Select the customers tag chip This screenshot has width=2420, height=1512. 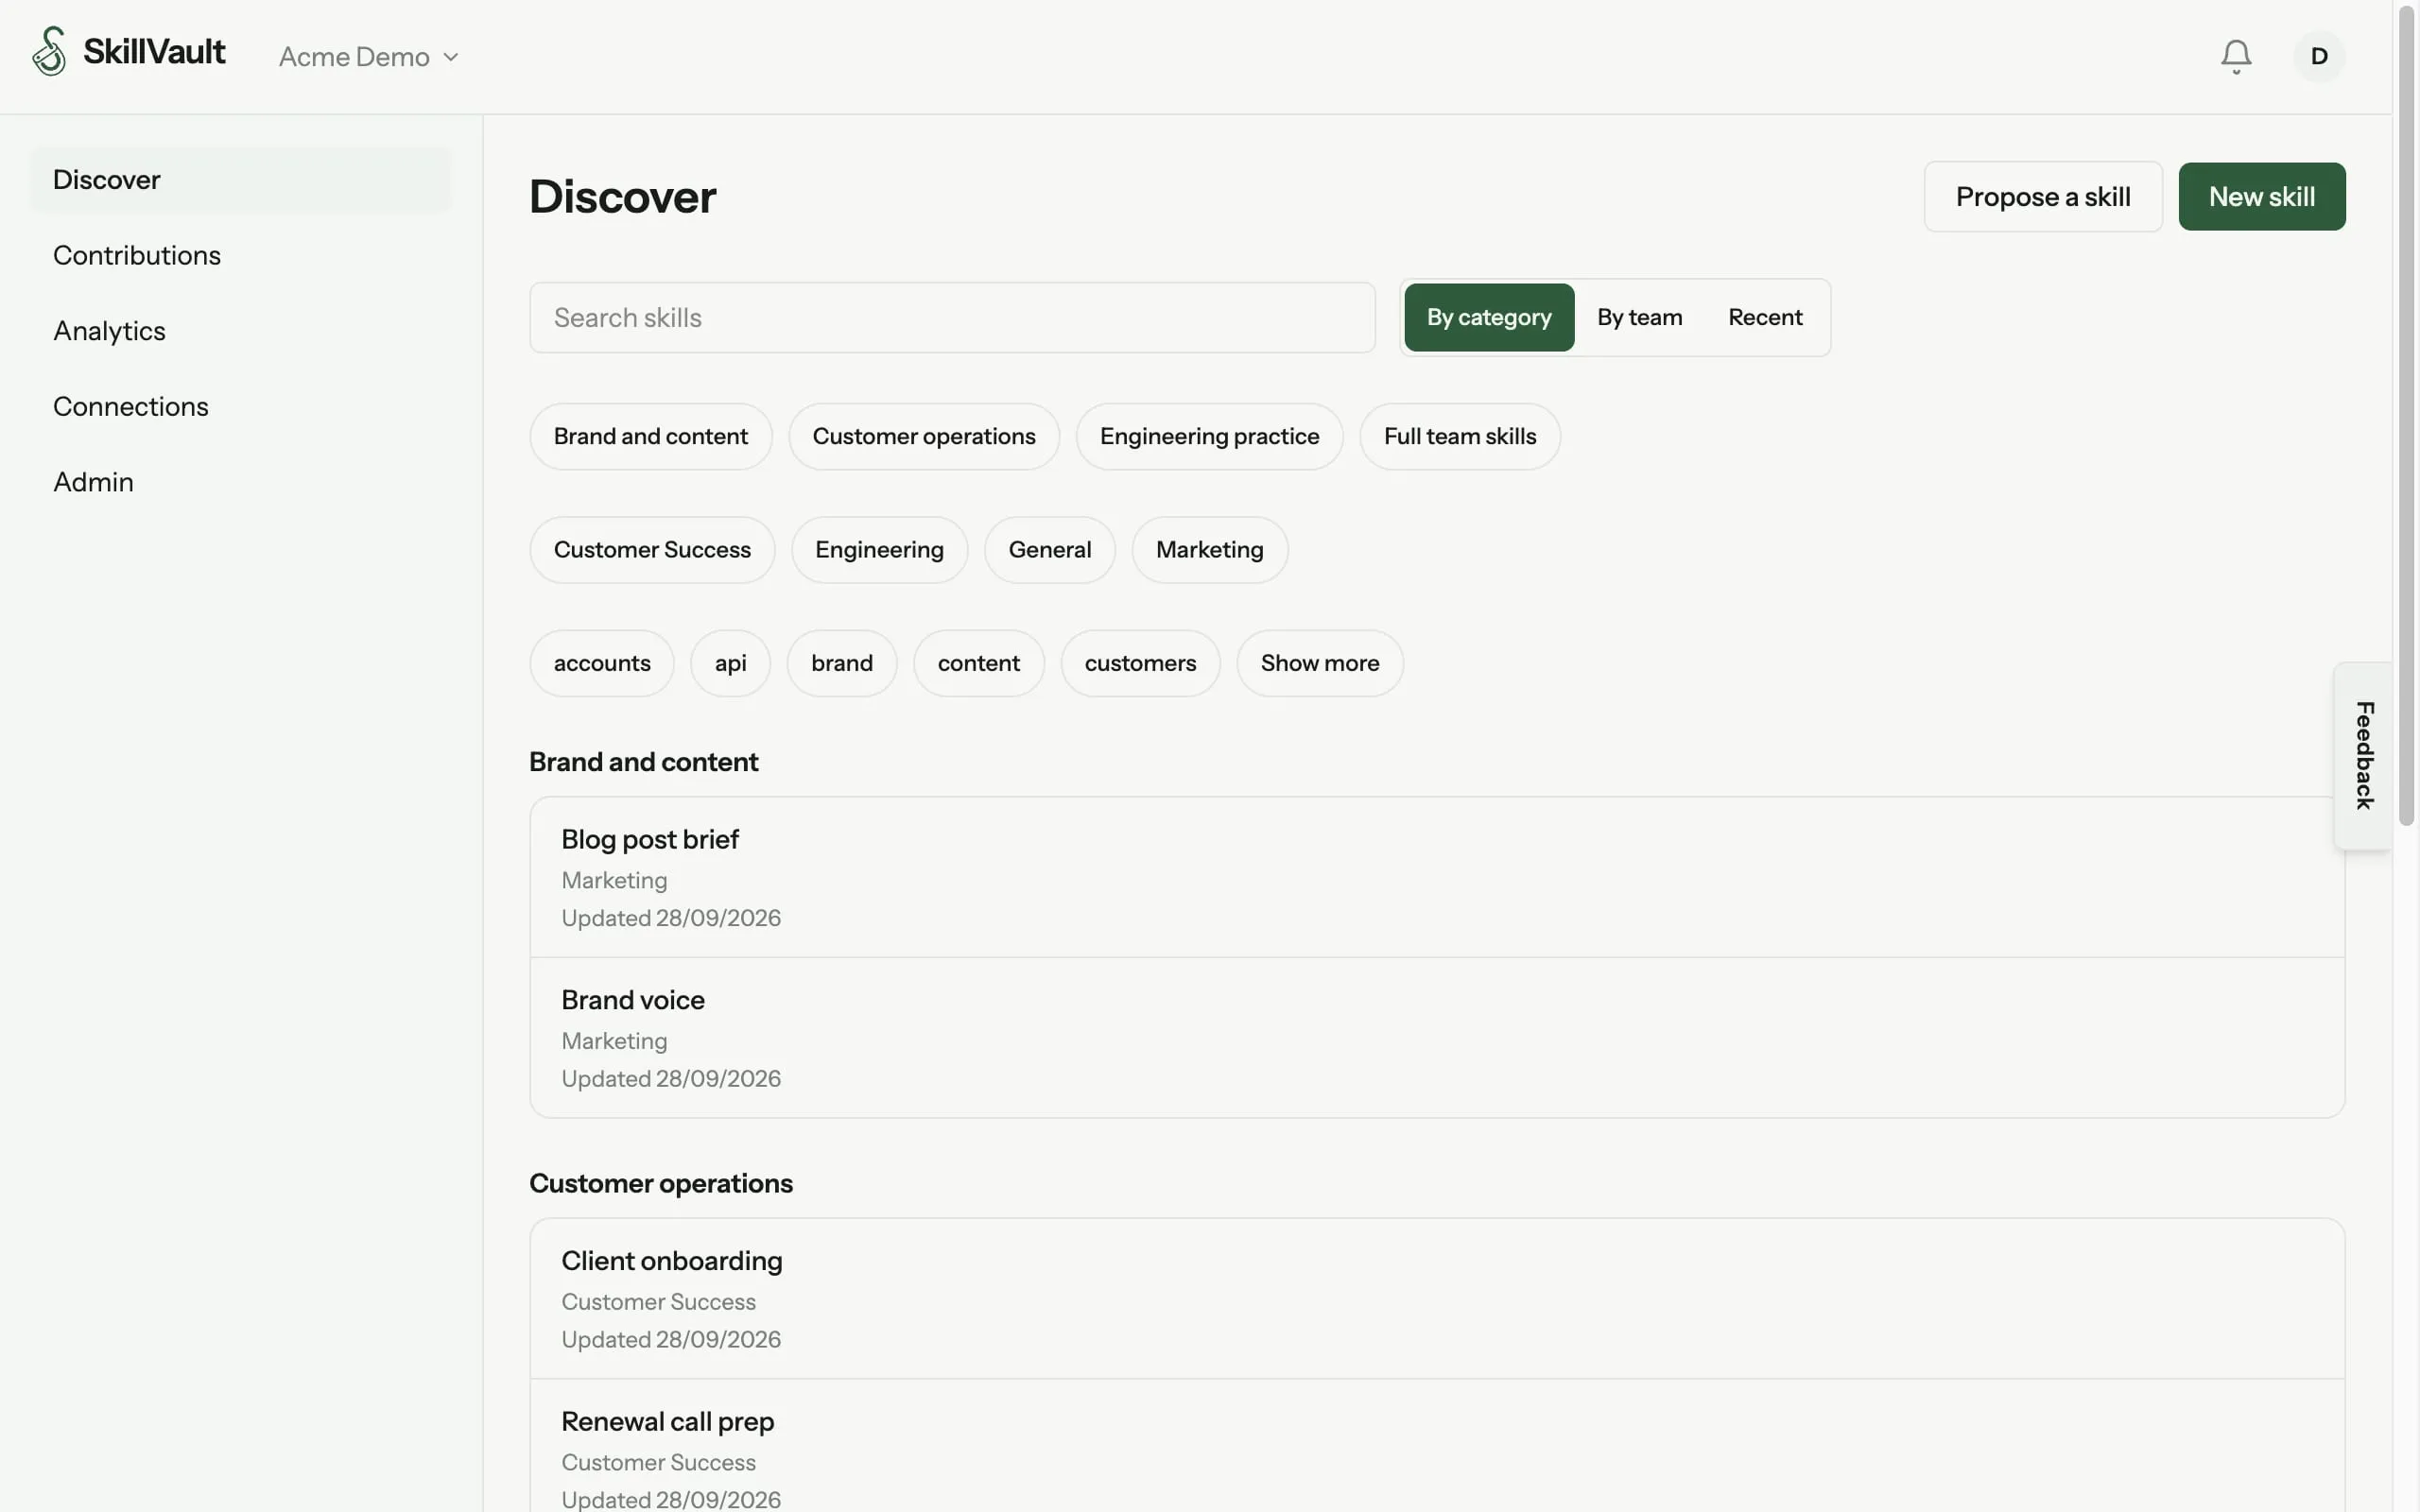(x=1140, y=663)
